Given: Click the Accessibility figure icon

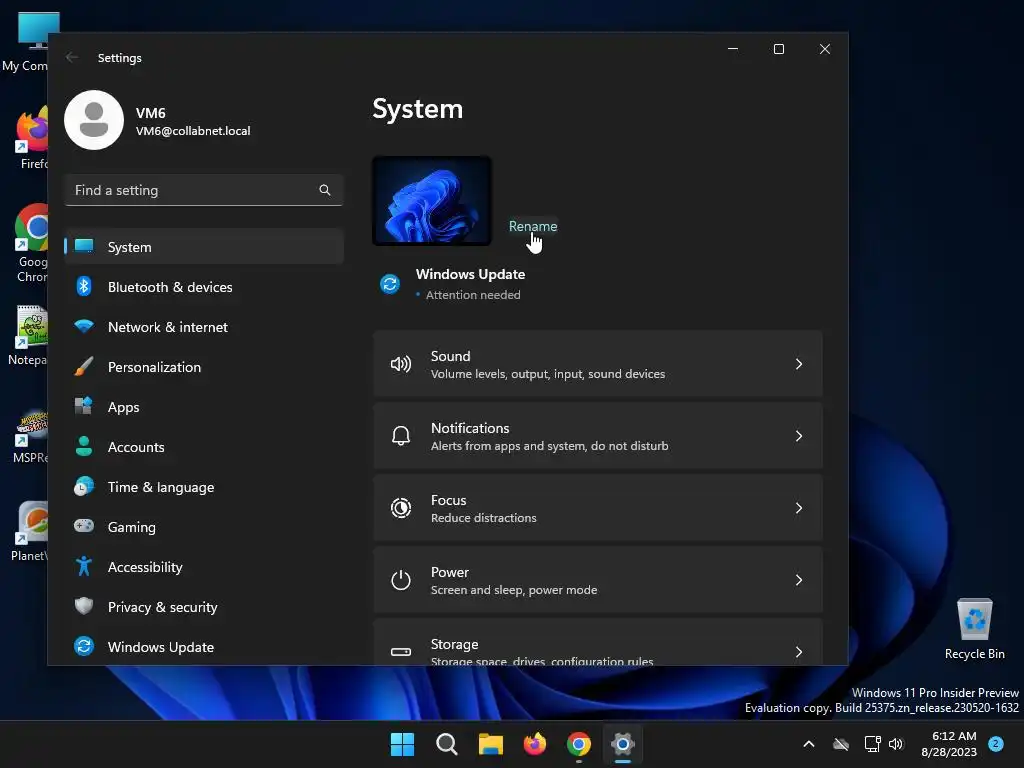Looking at the screenshot, I should click(84, 566).
